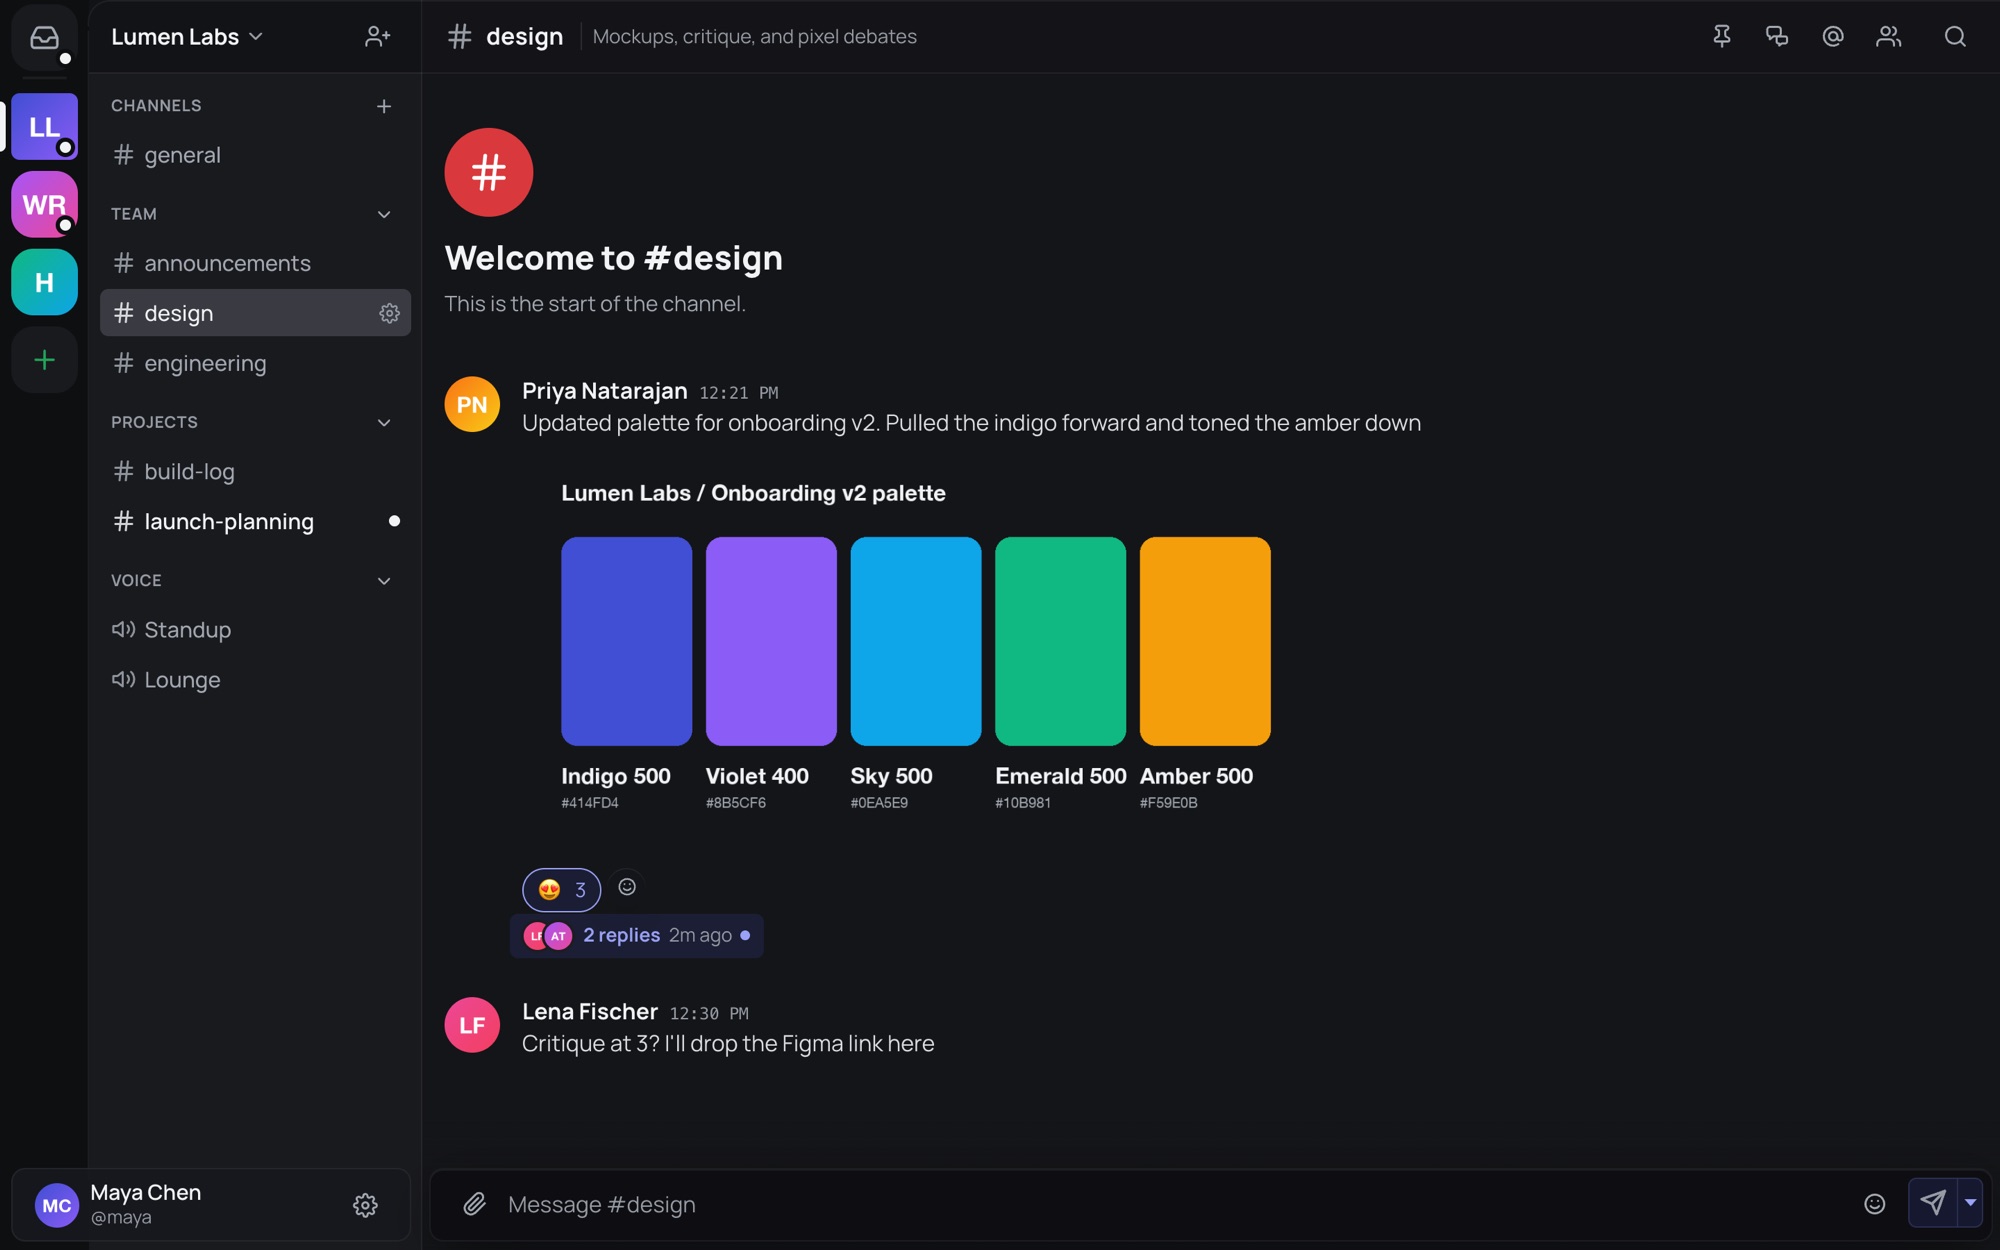
Task: Click Priya Natarajan's name
Action: tap(605, 391)
